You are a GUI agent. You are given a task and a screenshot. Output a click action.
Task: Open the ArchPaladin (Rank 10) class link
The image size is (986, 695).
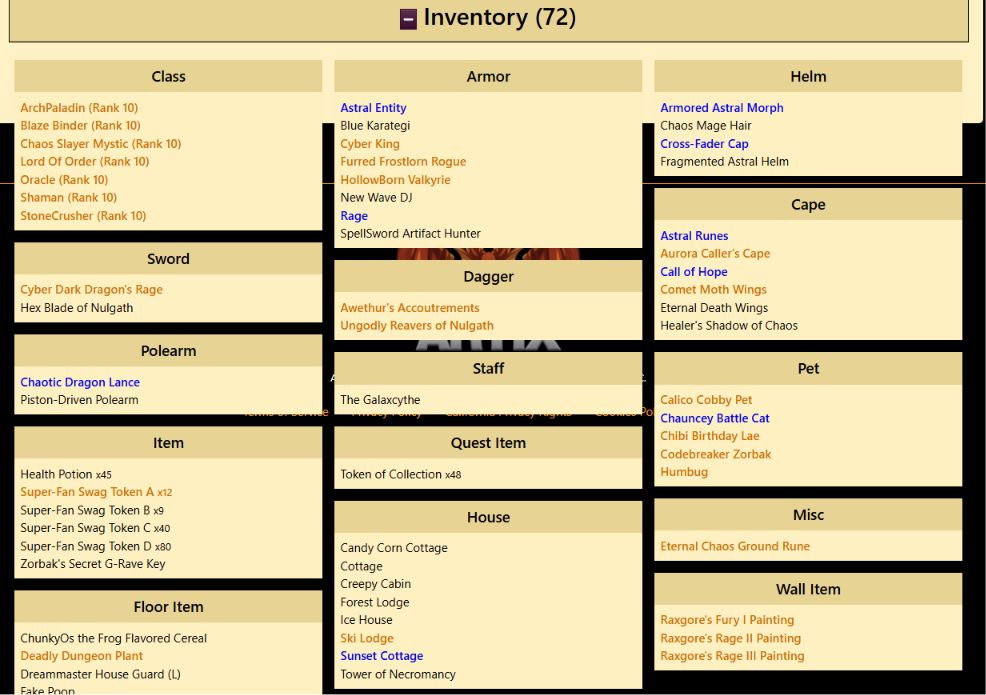click(x=79, y=108)
